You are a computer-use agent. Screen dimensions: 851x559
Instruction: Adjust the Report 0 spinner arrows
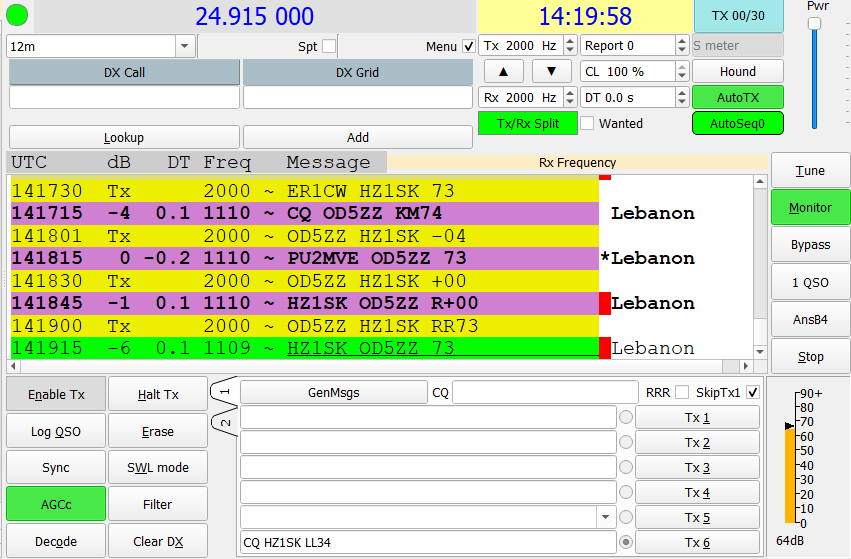pos(682,46)
